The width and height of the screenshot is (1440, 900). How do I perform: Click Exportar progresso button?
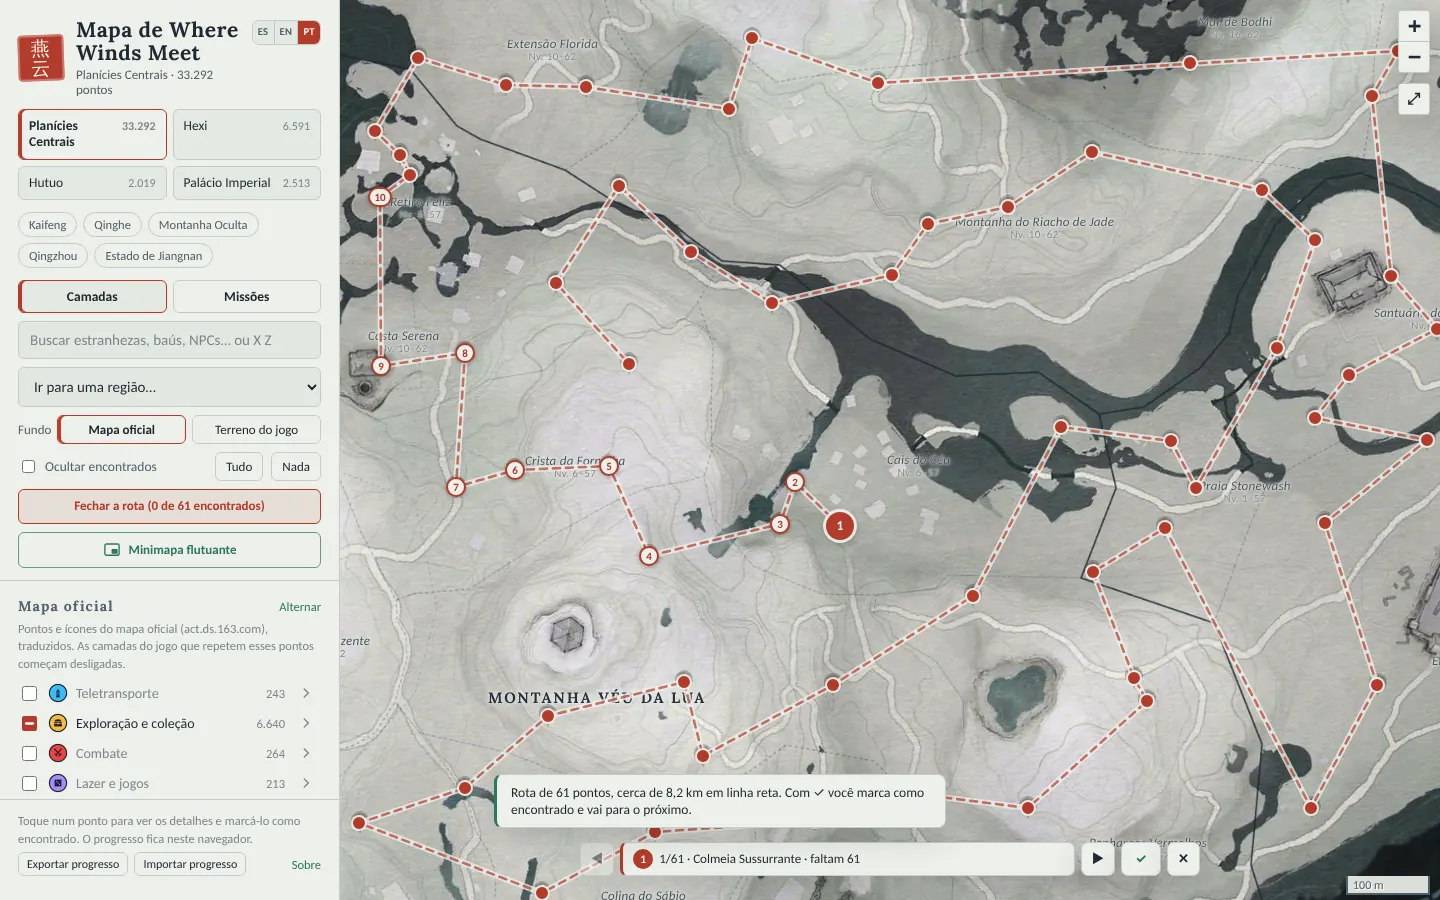[73, 864]
